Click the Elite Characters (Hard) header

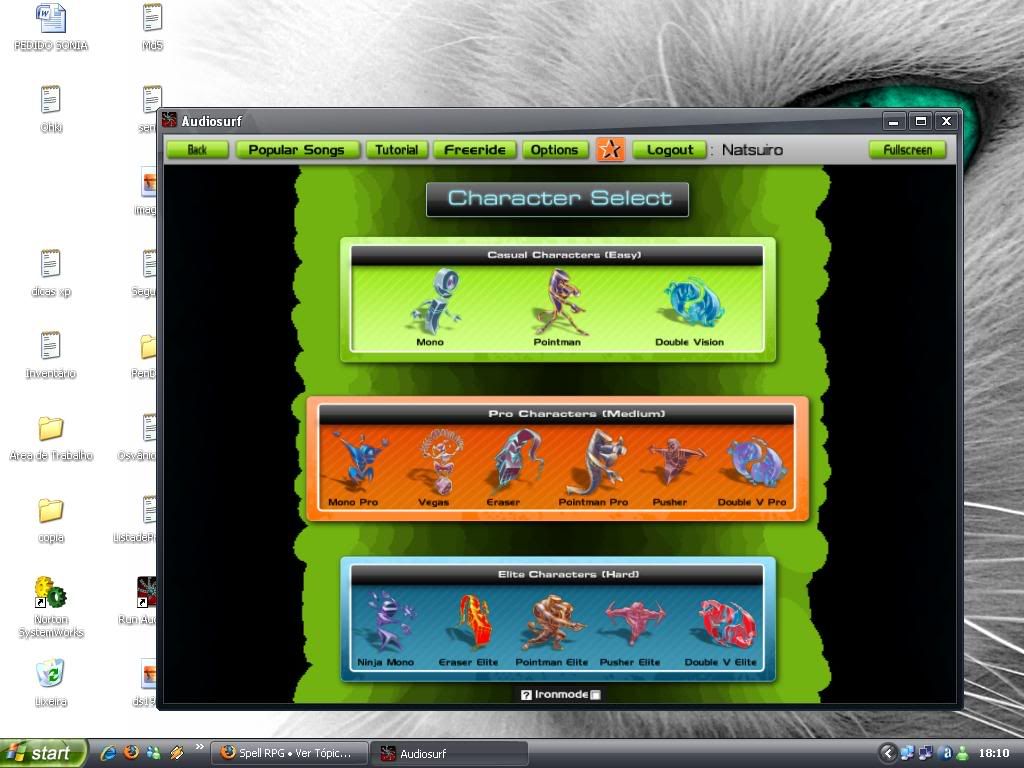(557, 574)
